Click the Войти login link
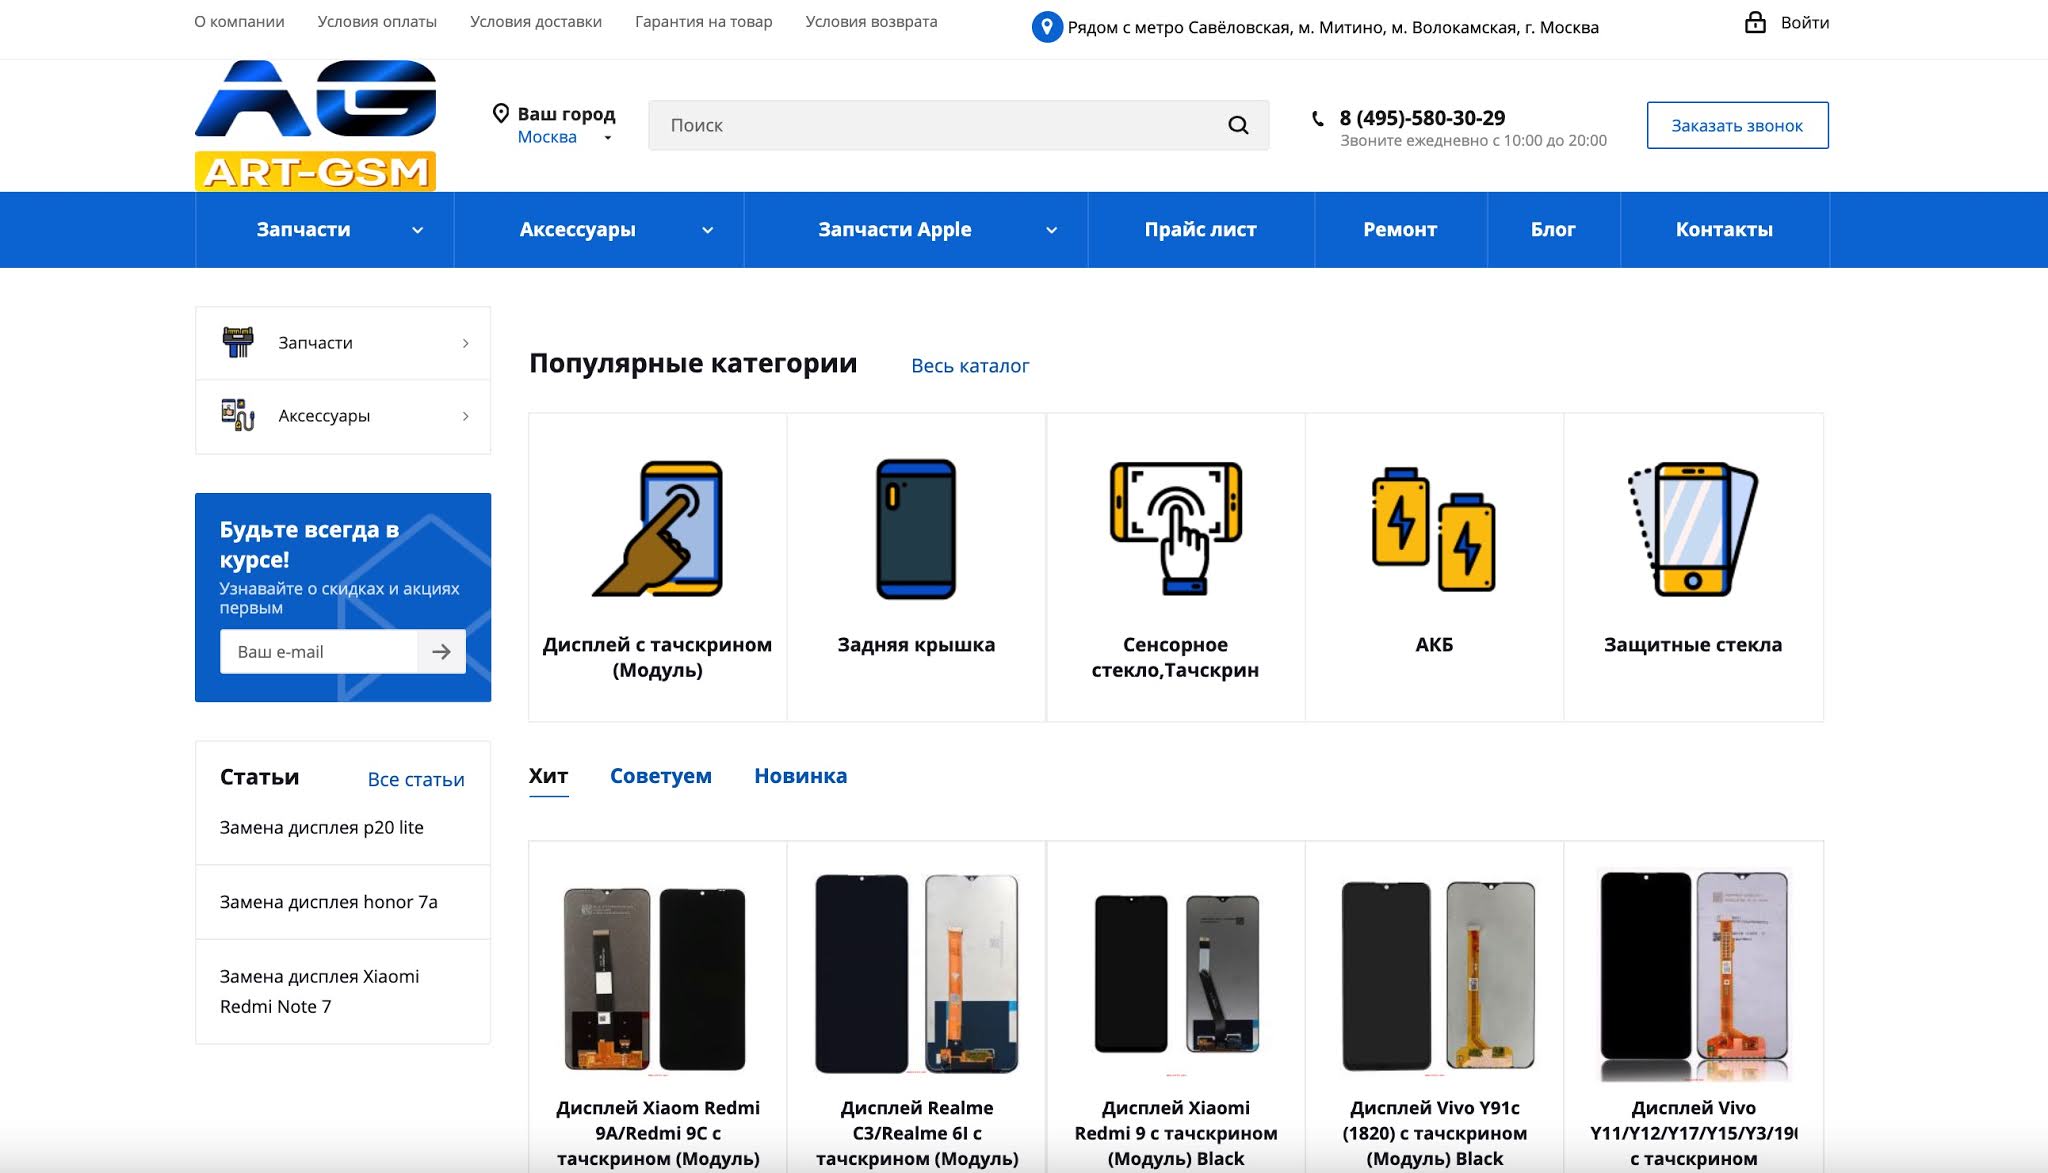Viewport: 2048px width, 1173px height. (1805, 22)
